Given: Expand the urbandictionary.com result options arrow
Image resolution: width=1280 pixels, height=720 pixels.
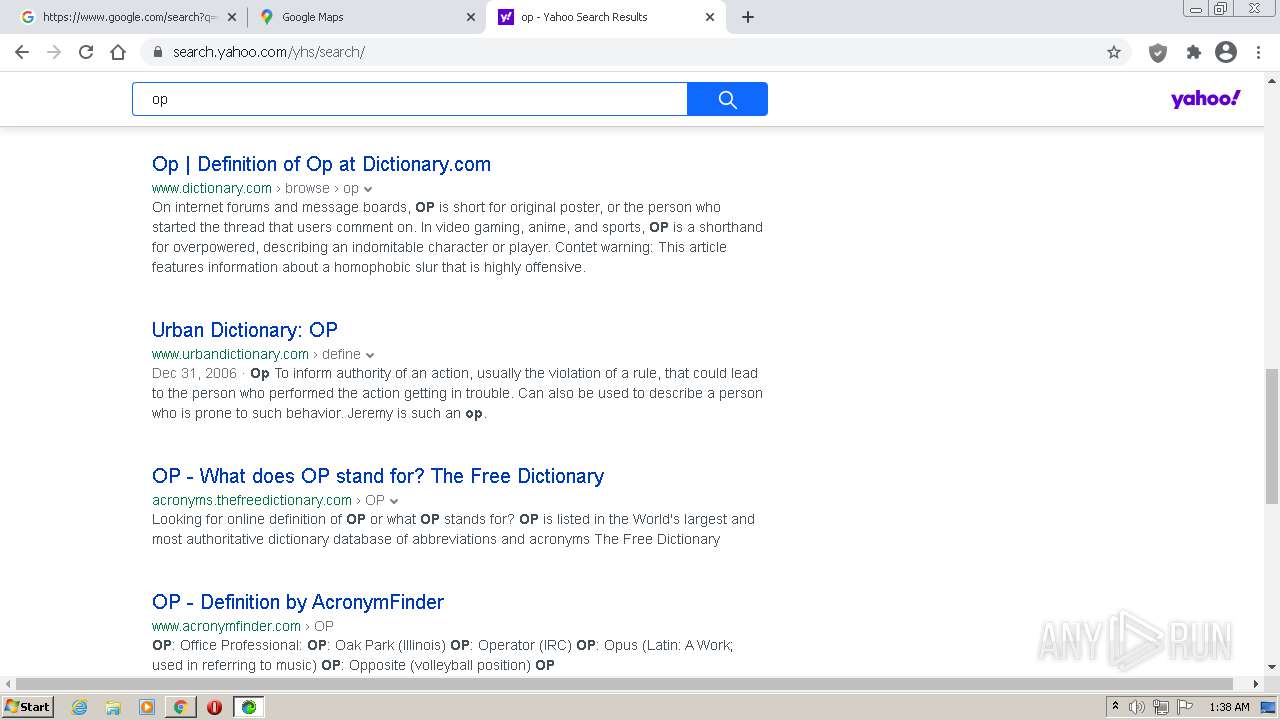Looking at the screenshot, I should click(370, 355).
